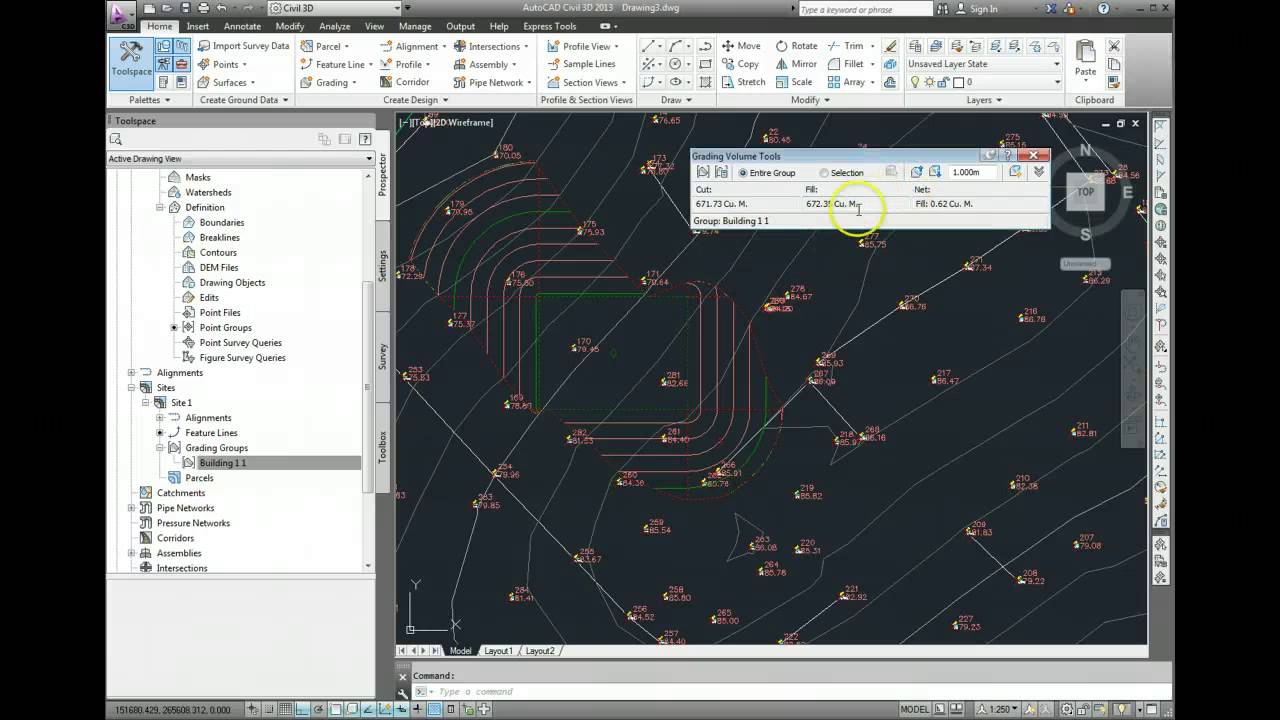Collapse the Site 1 tree node

(x=145, y=403)
